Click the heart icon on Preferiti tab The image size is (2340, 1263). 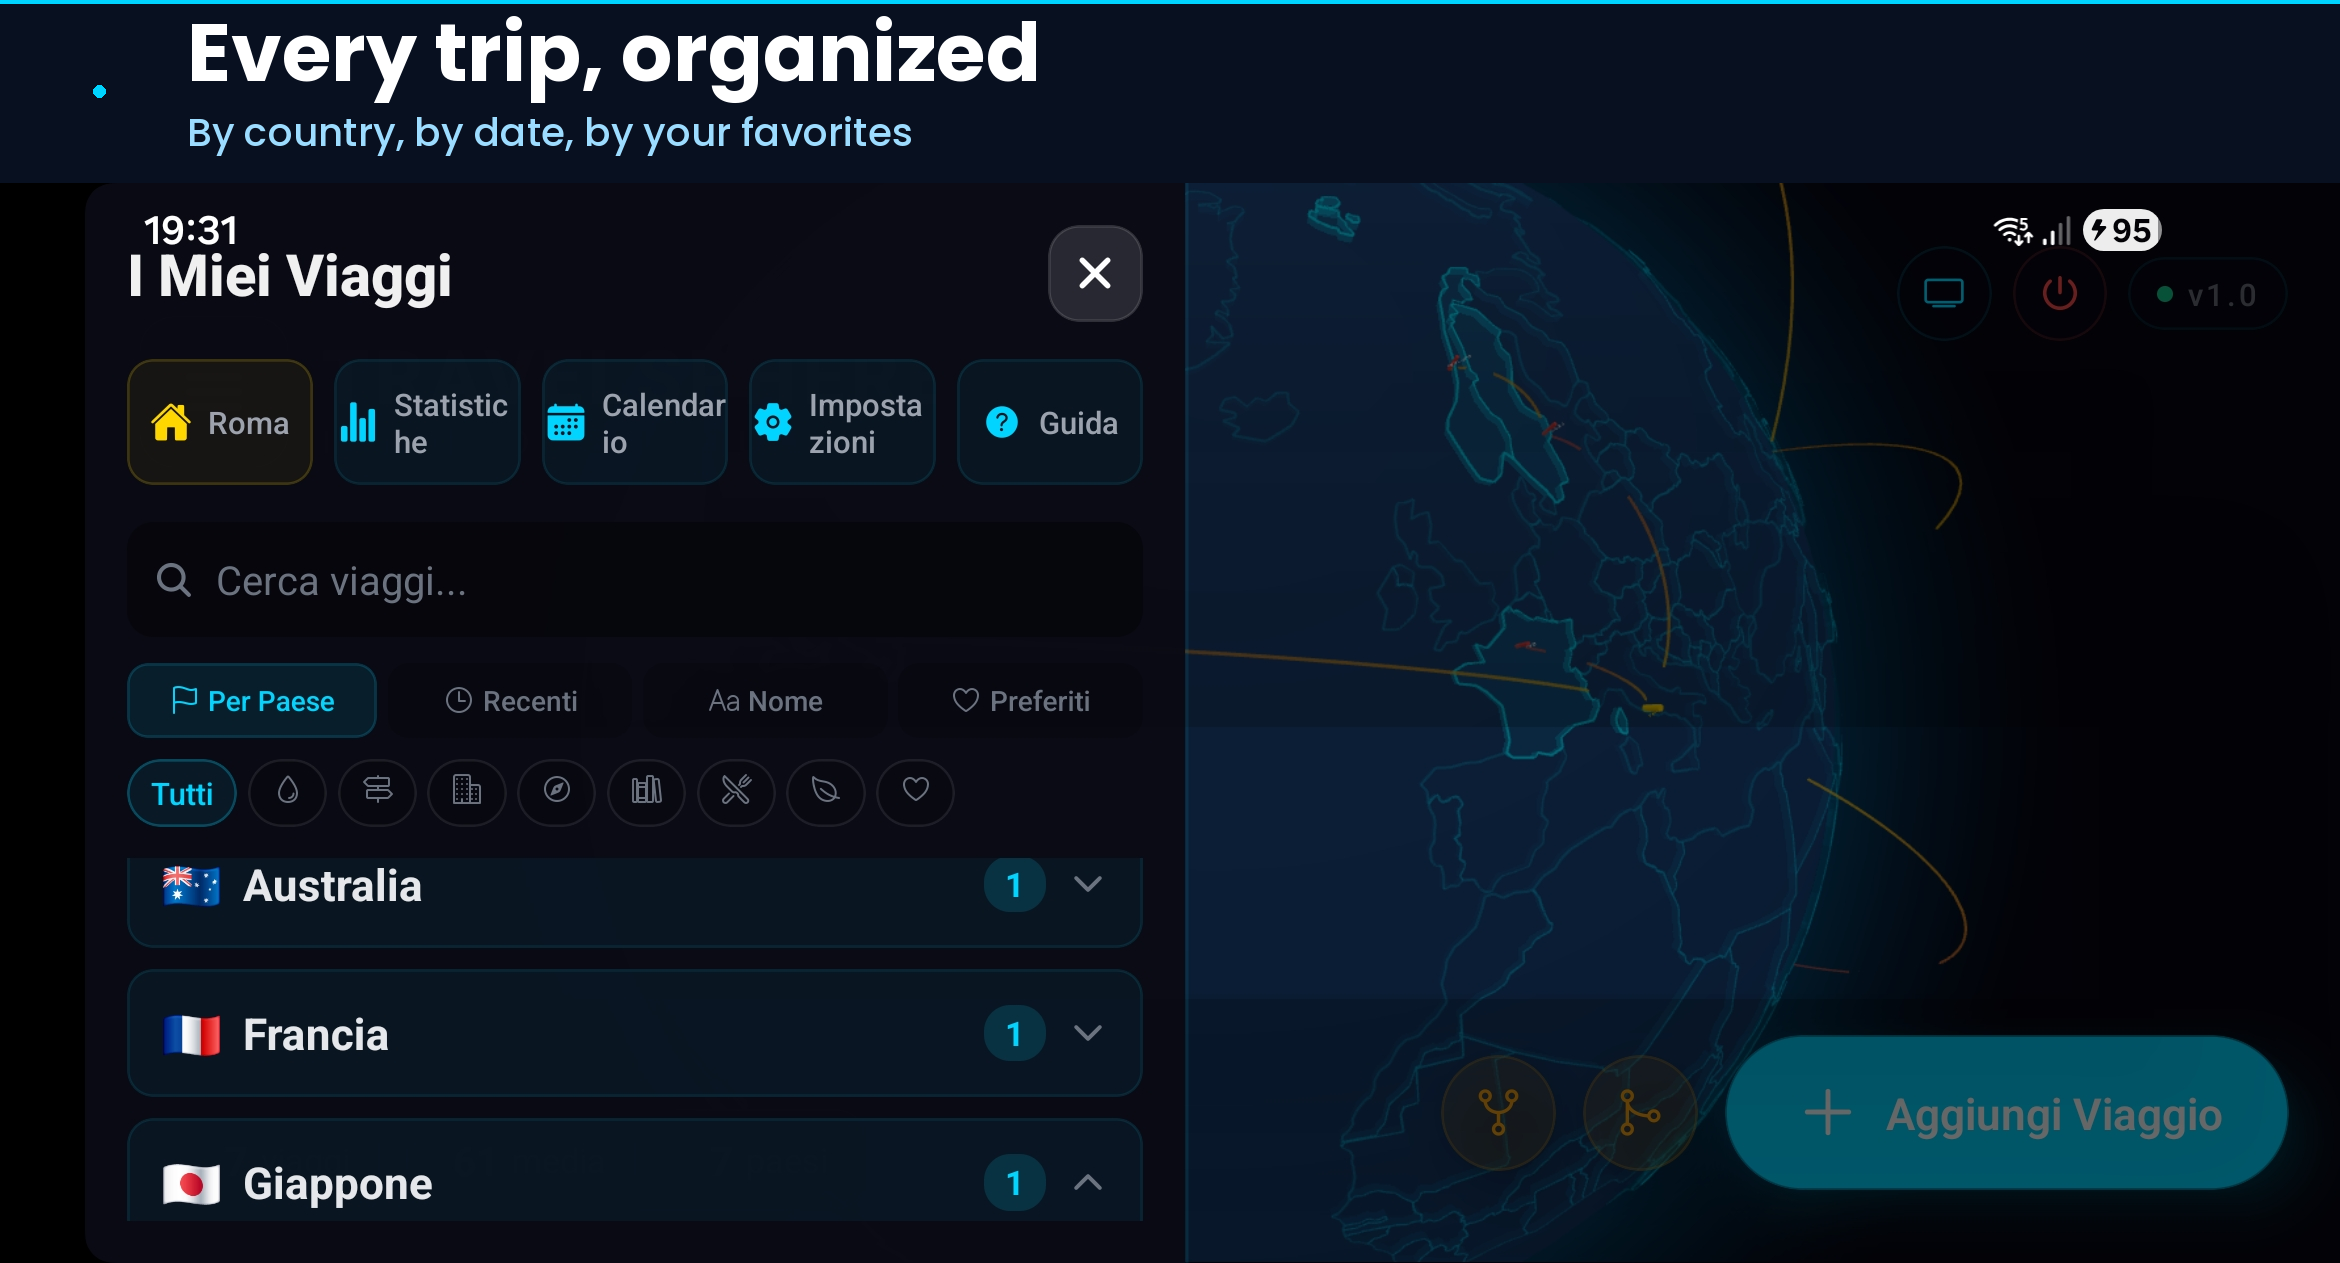[965, 700]
